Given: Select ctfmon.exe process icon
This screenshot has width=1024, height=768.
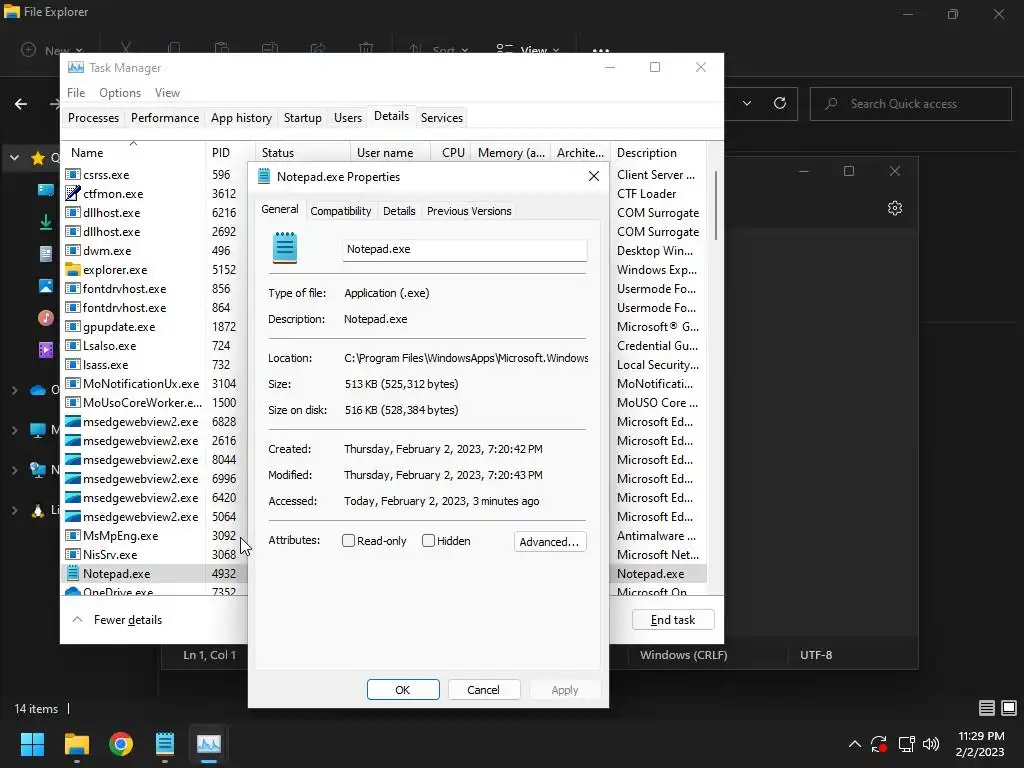Looking at the screenshot, I should tap(72, 193).
